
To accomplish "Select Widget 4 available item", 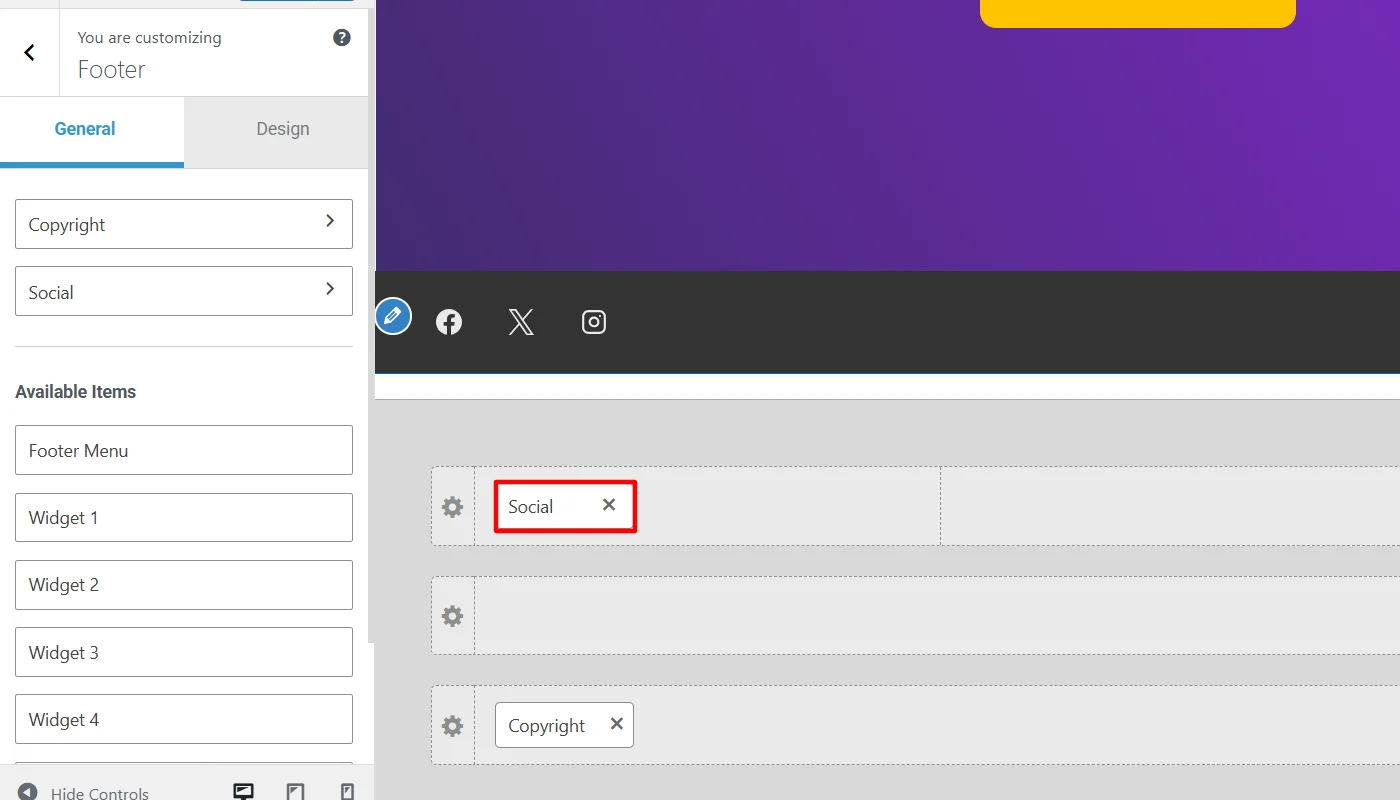I will point(184,719).
